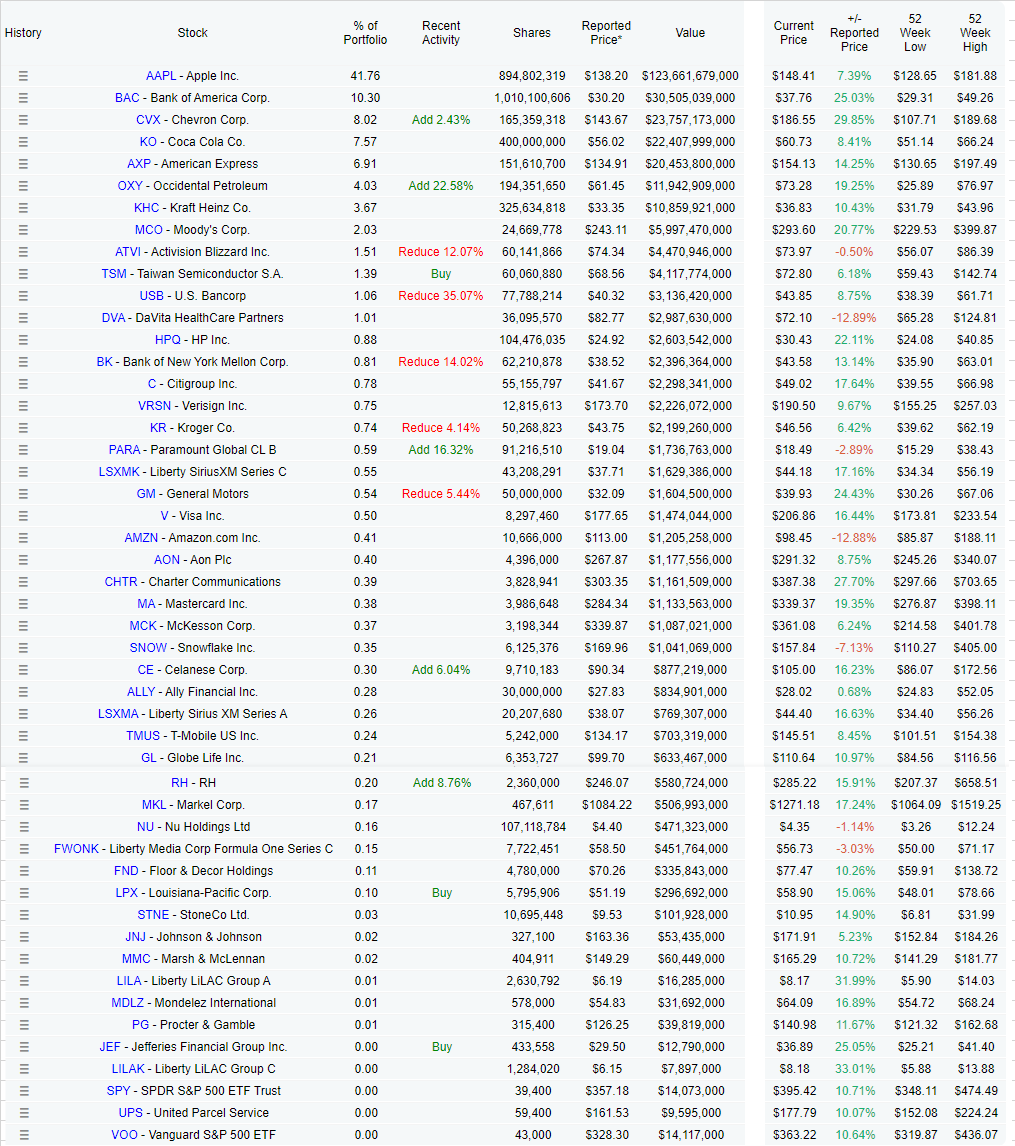Click the History column header
The image size is (1015, 1146).
[23, 33]
